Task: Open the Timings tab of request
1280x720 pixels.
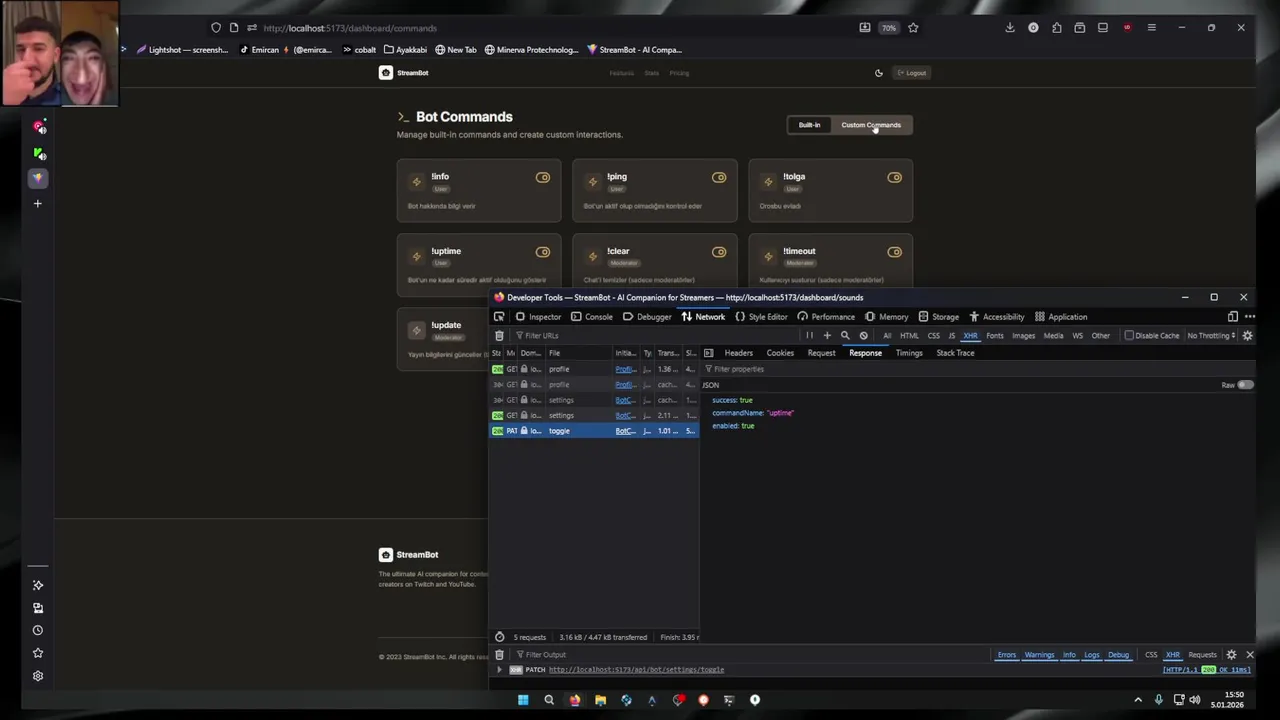Action: [x=909, y=353]
